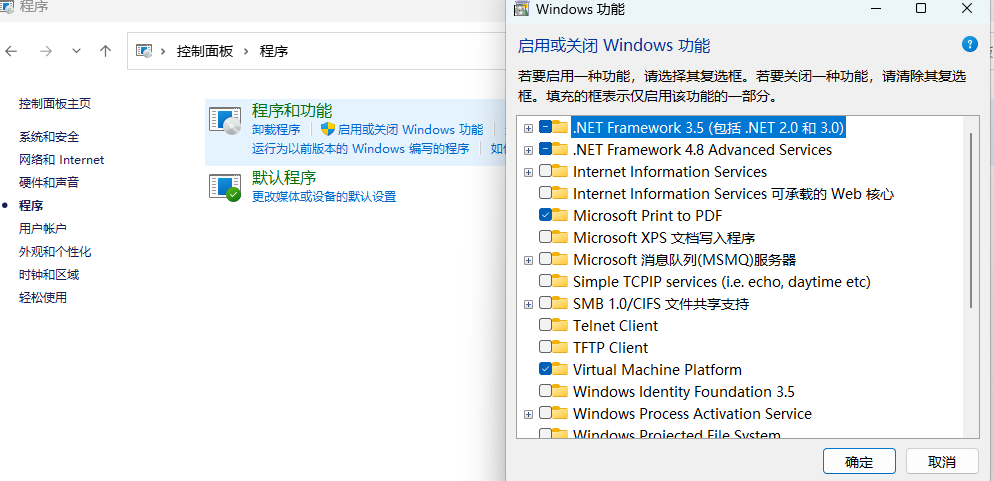
Task: Click the forward arrow in the Control Panel window
Action: [x=46, y=51]
